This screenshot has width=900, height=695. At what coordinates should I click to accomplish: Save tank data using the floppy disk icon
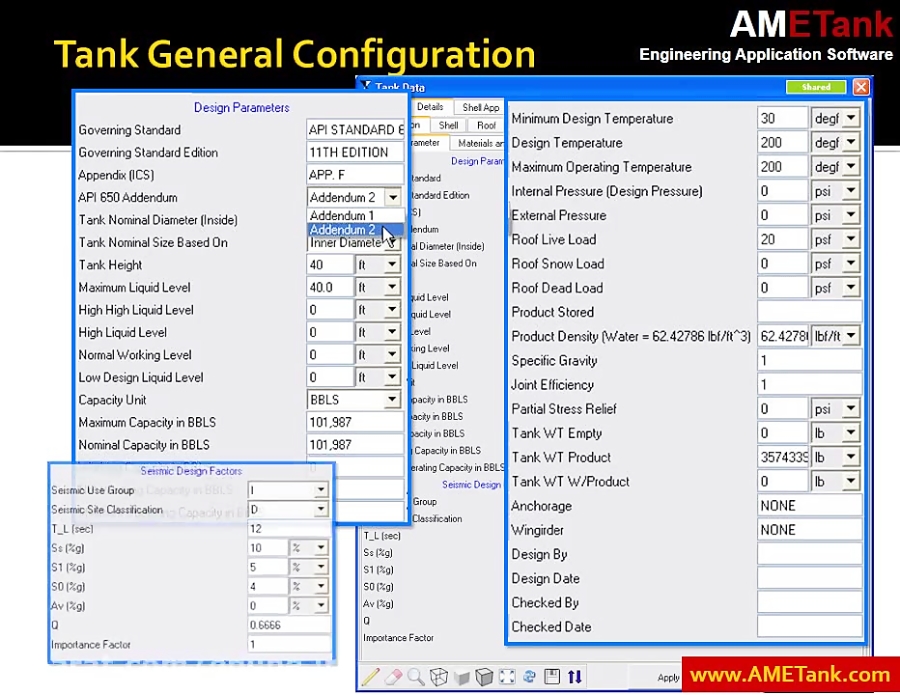coord(552,677)
